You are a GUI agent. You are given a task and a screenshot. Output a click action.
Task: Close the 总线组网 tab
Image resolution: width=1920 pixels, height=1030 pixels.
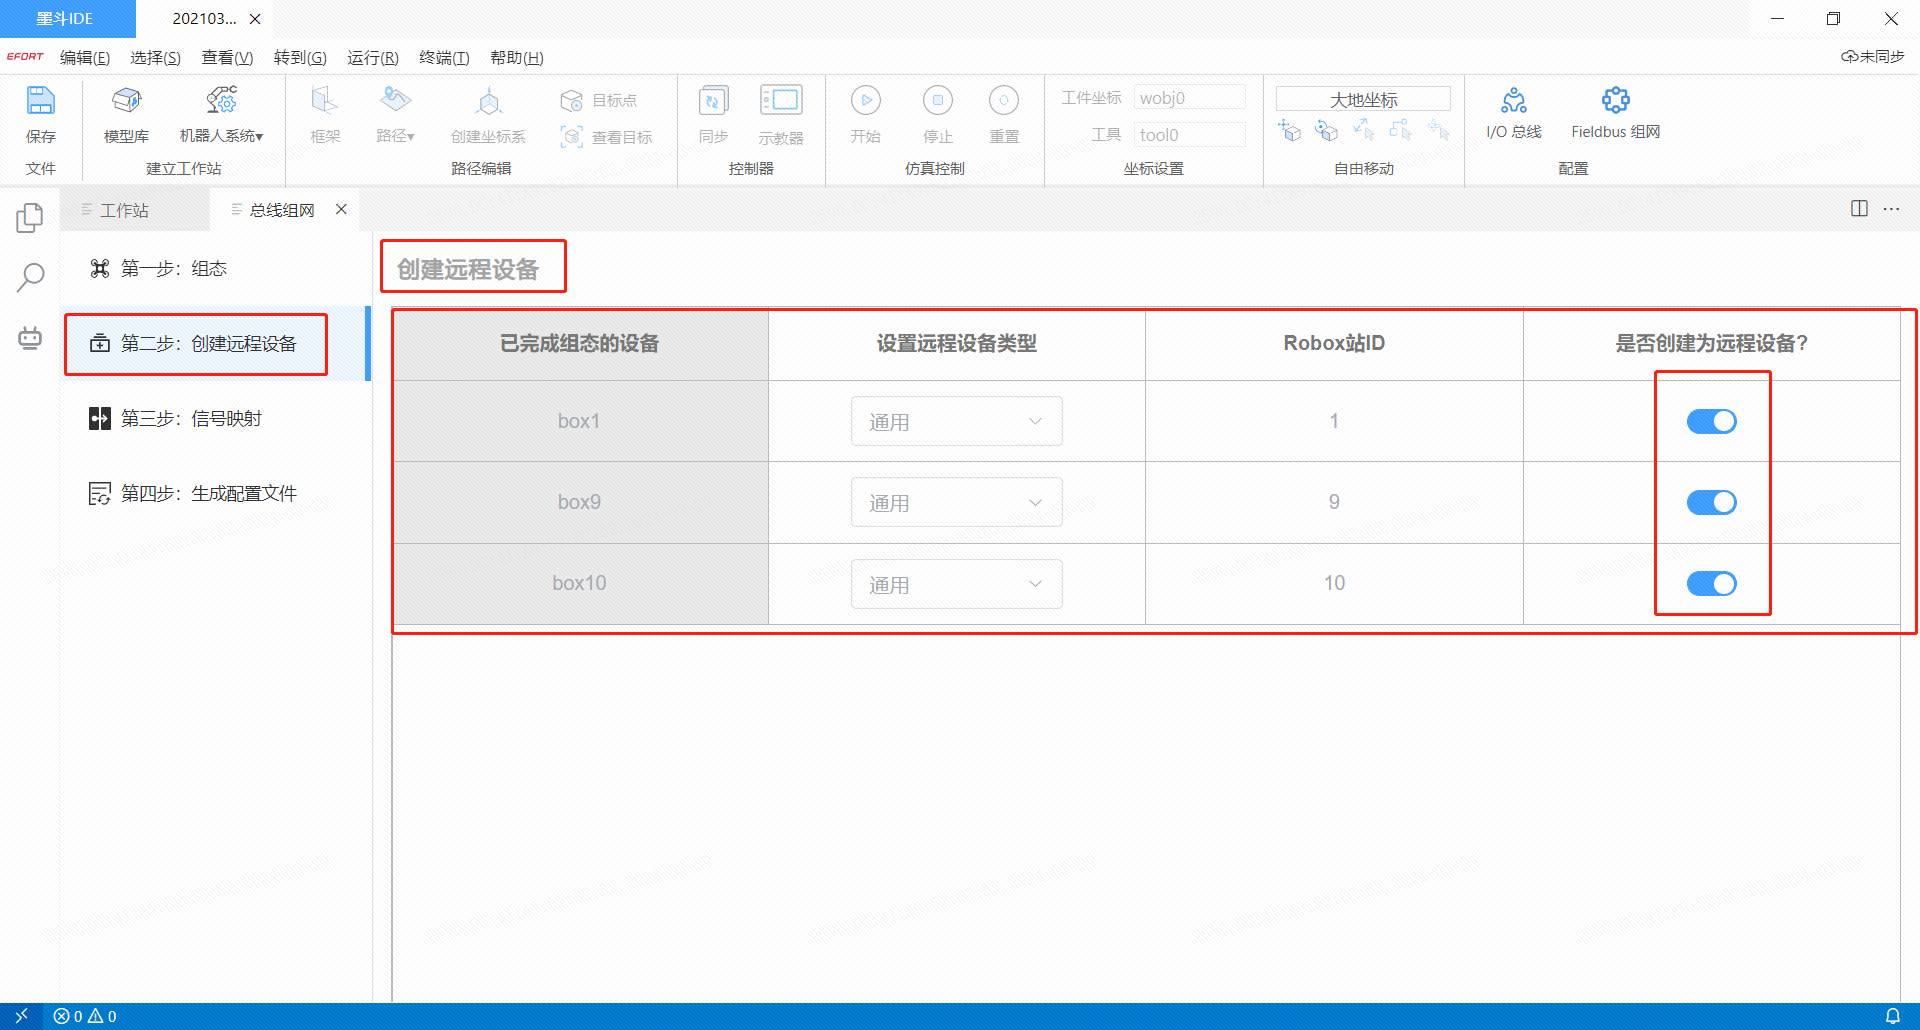click(341, 209)
